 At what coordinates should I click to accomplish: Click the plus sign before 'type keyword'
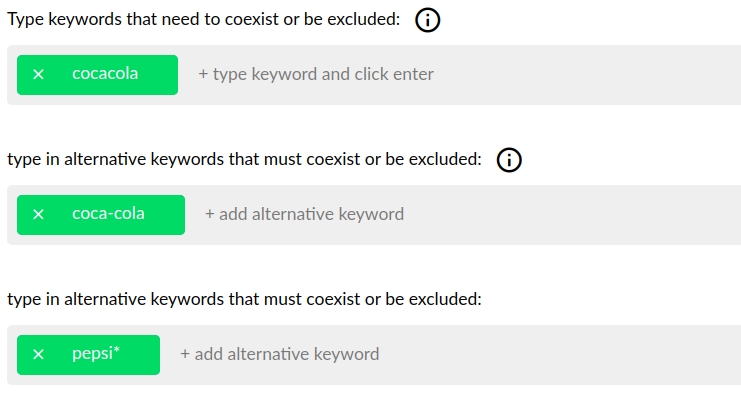coord(203,74)
